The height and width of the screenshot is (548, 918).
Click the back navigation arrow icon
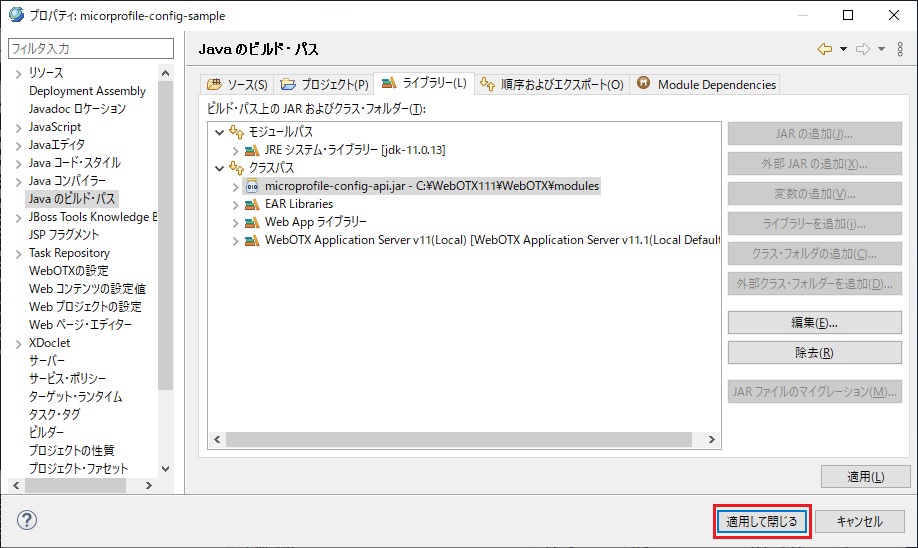tap(825, 49)
